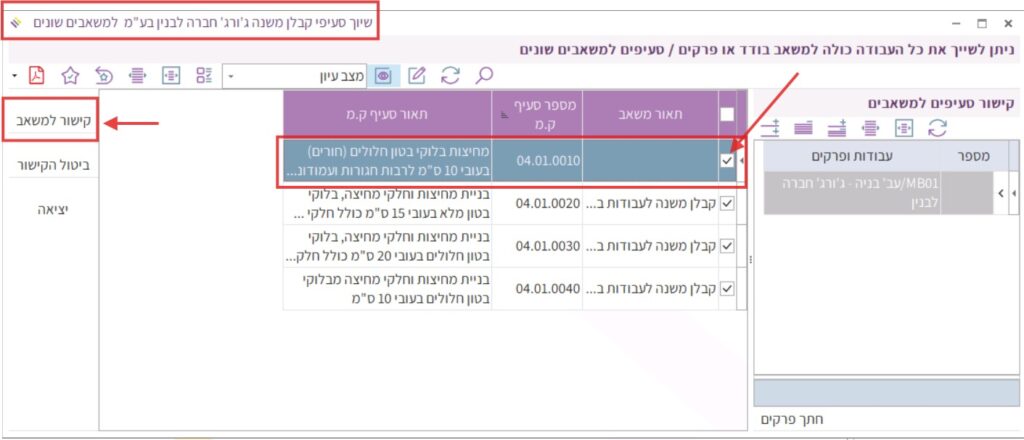
Task: Click the edit pencil icon in the toolbar
Action: tap(417, 75)
